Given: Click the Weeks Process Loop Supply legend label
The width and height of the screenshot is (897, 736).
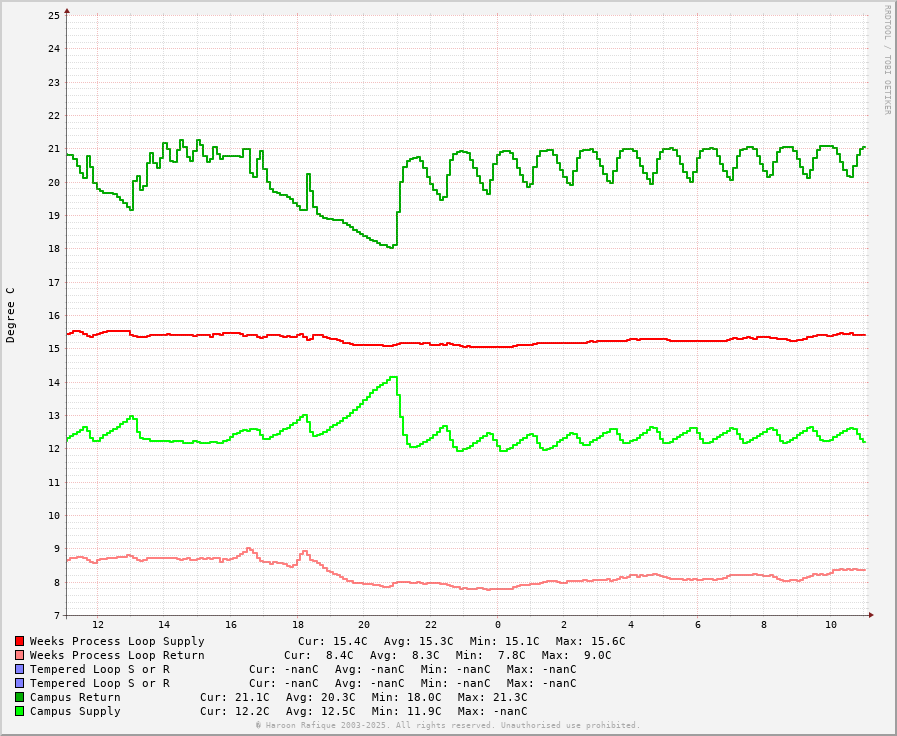Looking at the screenshot, I should click(117, 641).
